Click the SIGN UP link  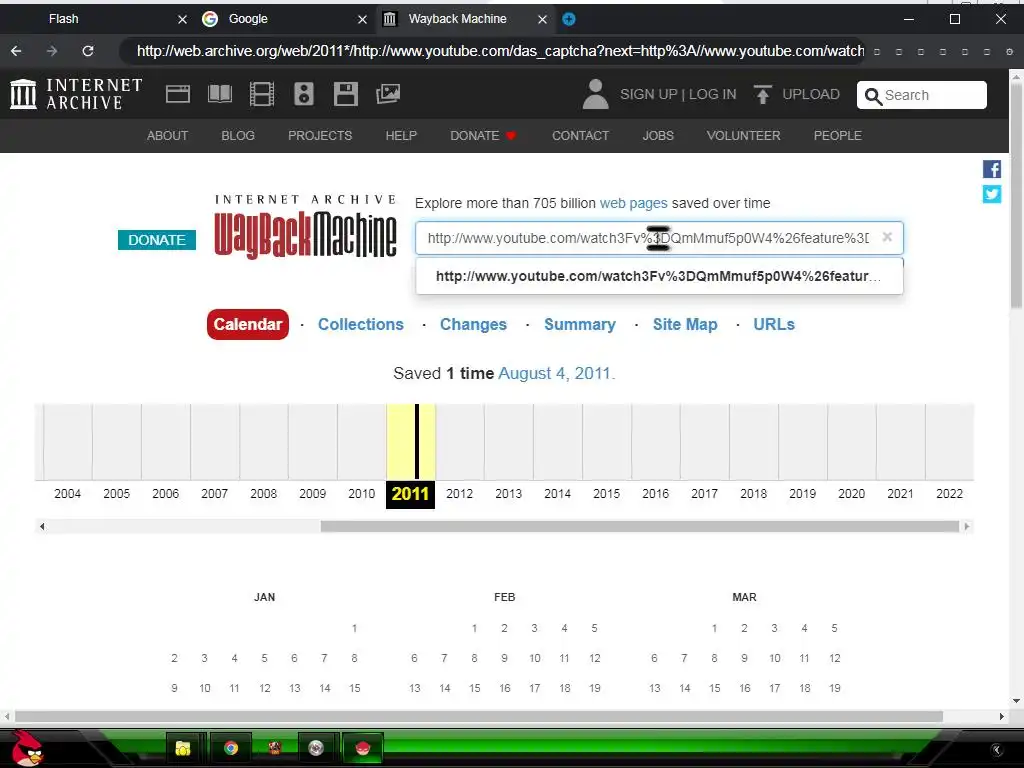tap(648, 95)
